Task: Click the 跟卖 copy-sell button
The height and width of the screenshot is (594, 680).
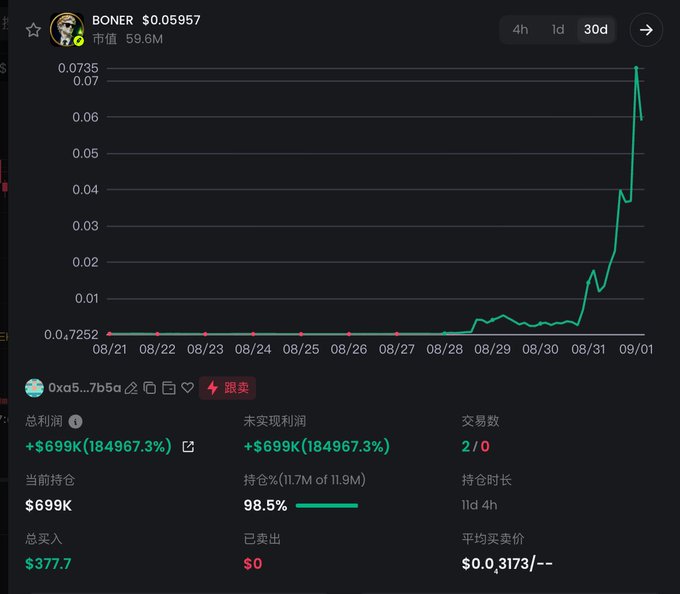Action: point(227,388)
